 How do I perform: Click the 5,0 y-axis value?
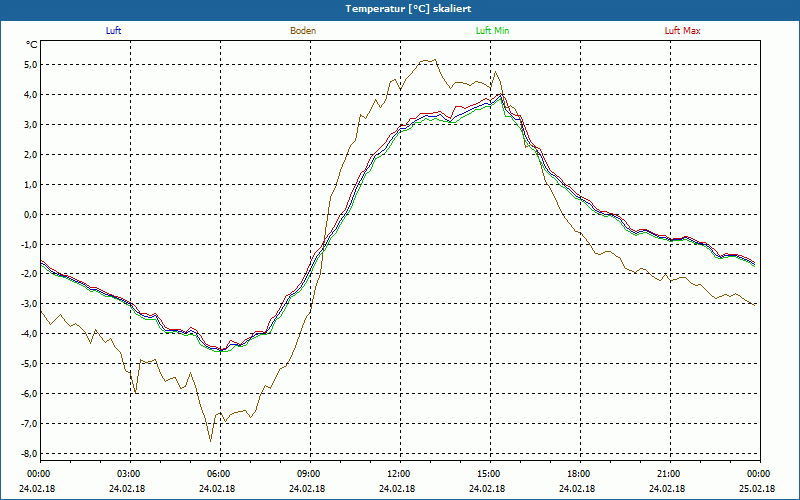pyautogui.click(x=30, y=65)
